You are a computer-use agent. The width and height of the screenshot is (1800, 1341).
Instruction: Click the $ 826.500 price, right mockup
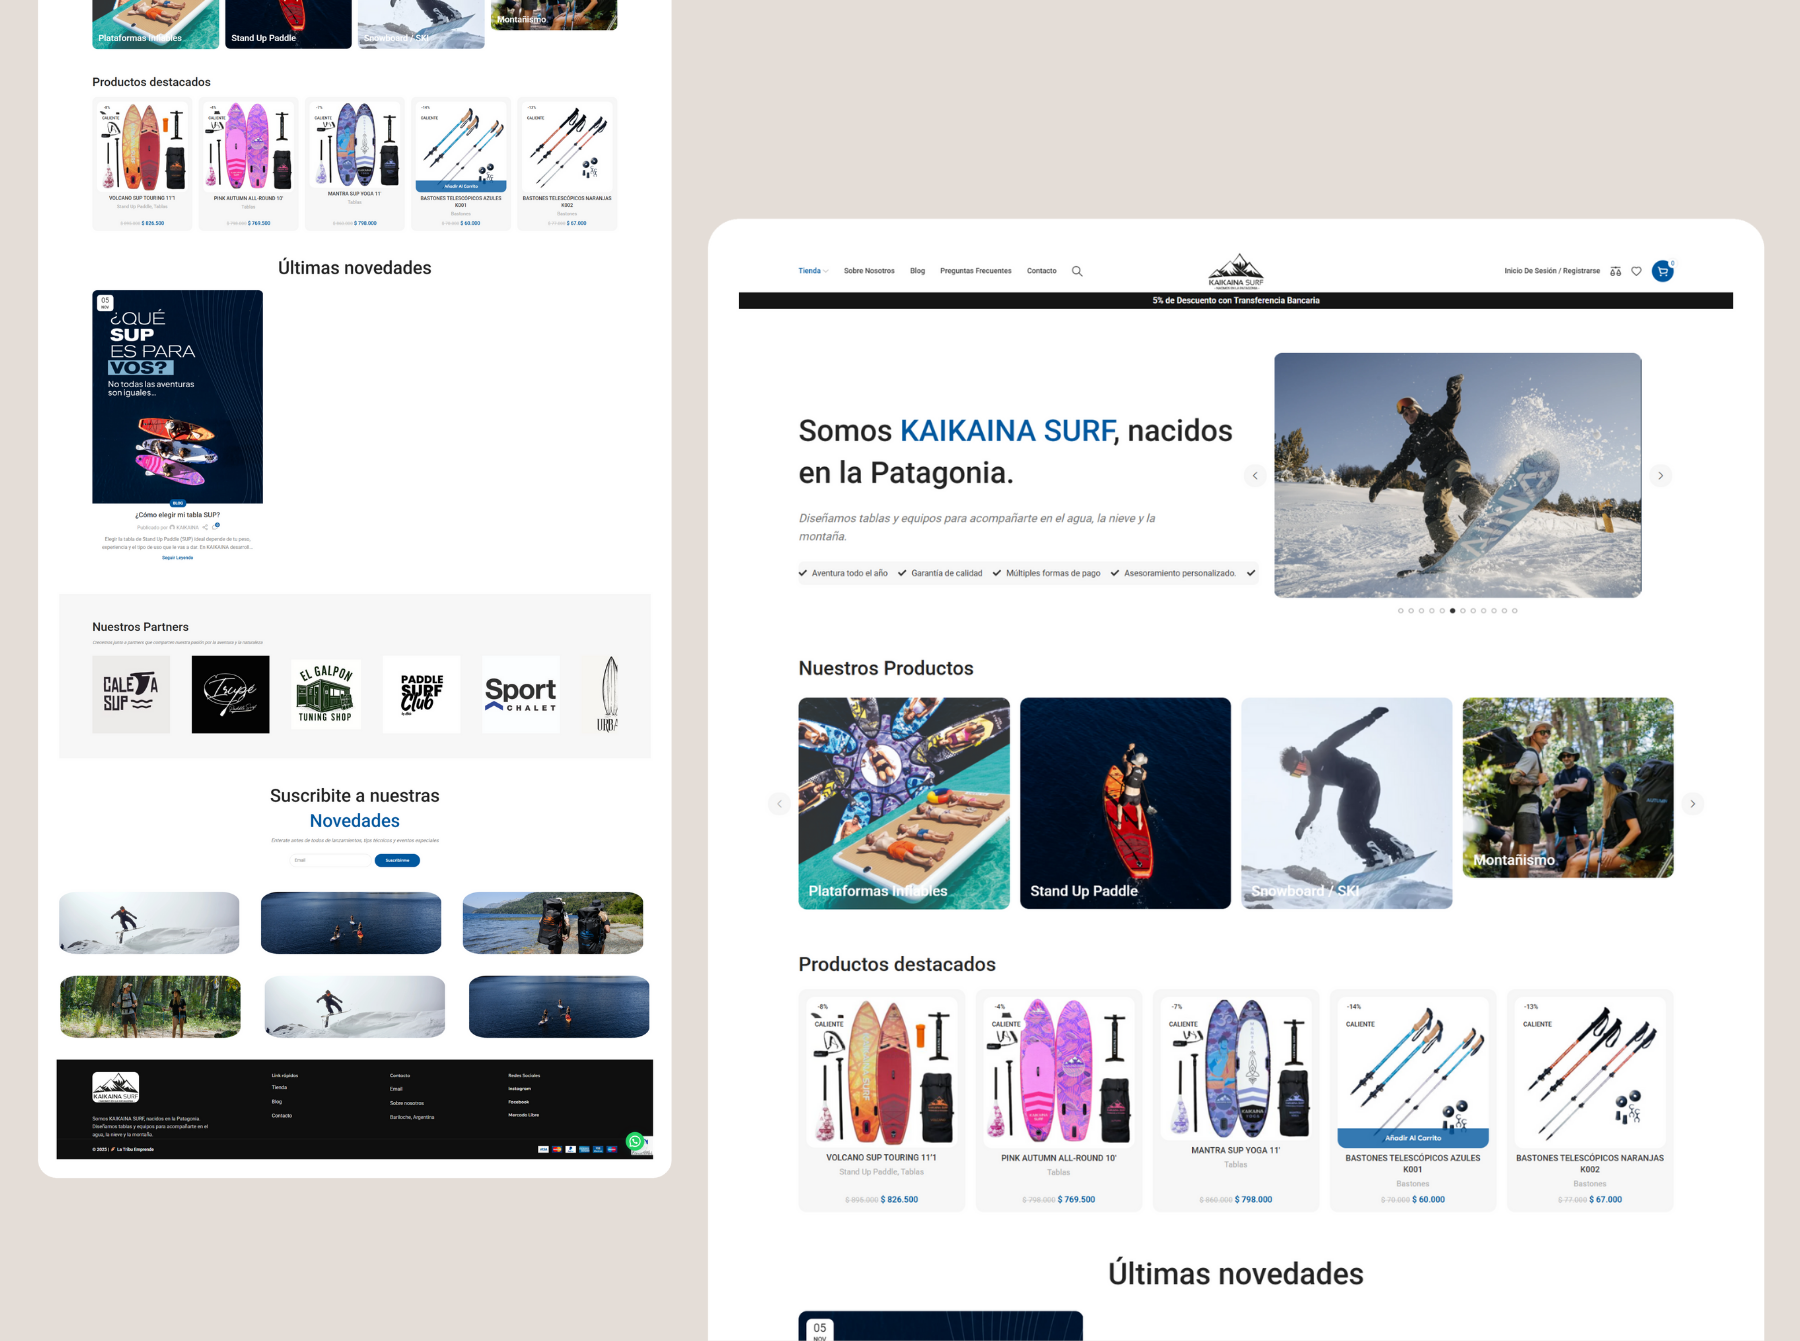899,1199
